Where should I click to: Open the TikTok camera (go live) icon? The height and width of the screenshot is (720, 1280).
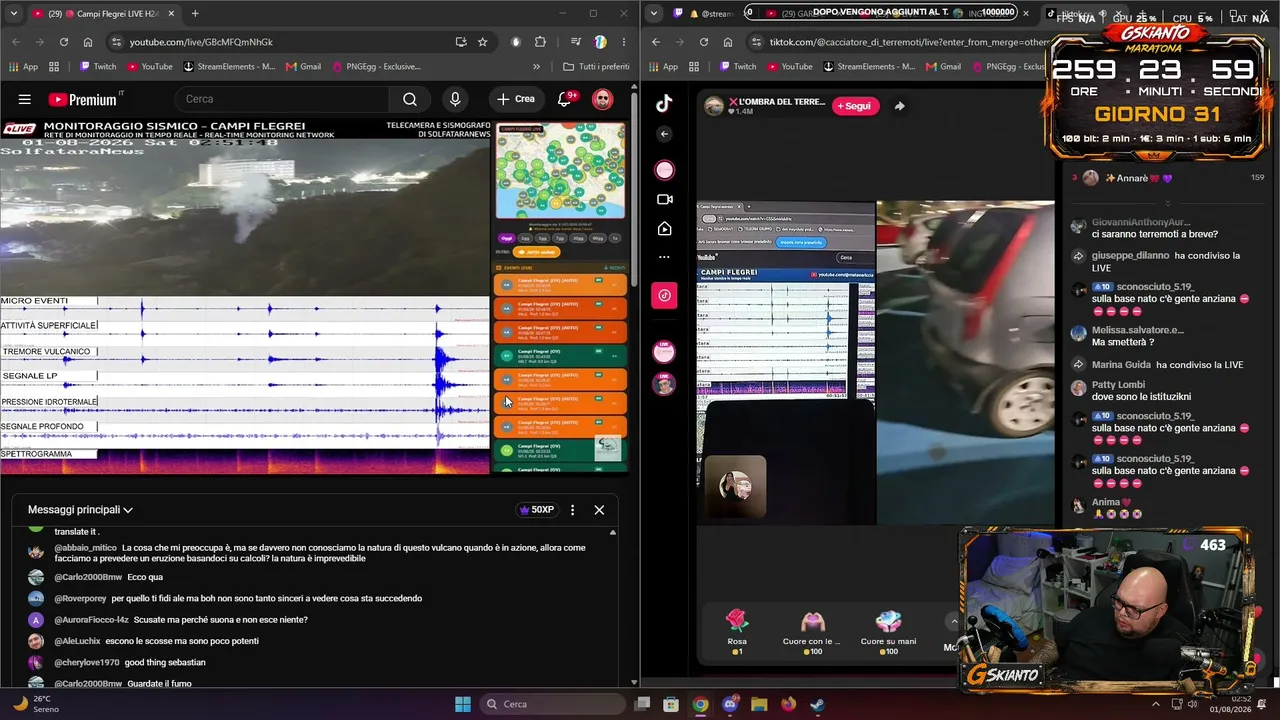pyautogui.click(x=664, y=199)
